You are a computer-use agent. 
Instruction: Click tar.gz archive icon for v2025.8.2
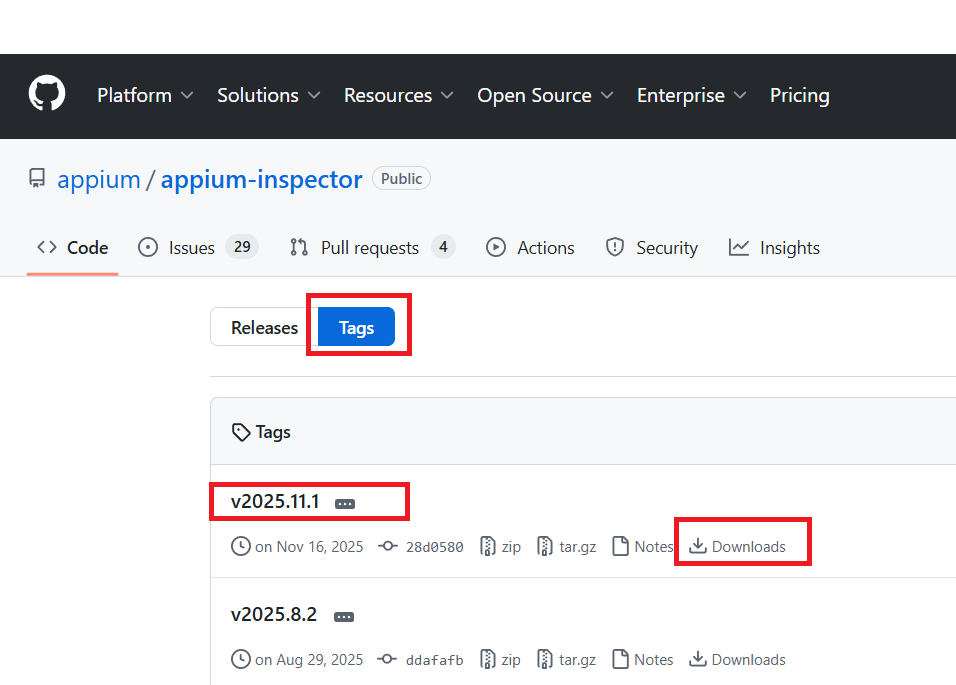tap(545, 659)
